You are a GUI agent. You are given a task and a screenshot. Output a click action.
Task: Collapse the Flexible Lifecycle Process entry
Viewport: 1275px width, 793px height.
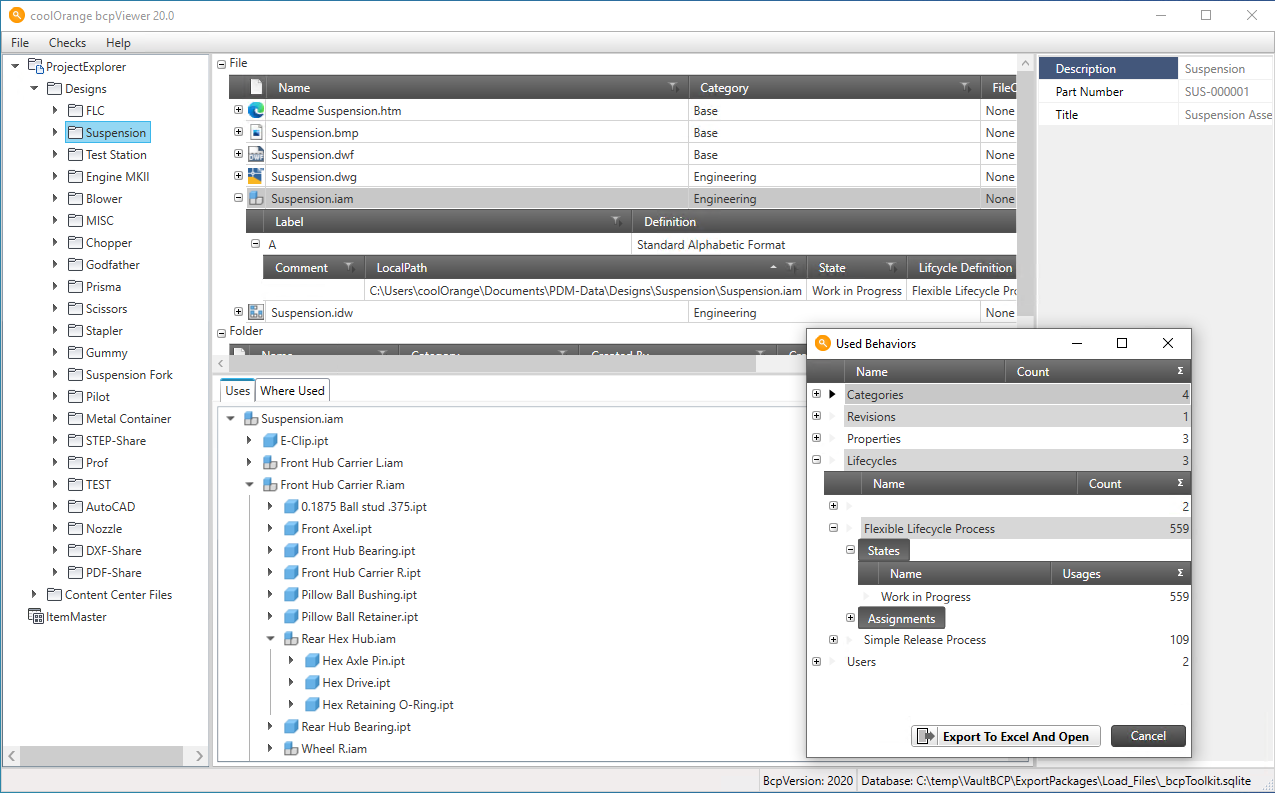coord(833,529)
